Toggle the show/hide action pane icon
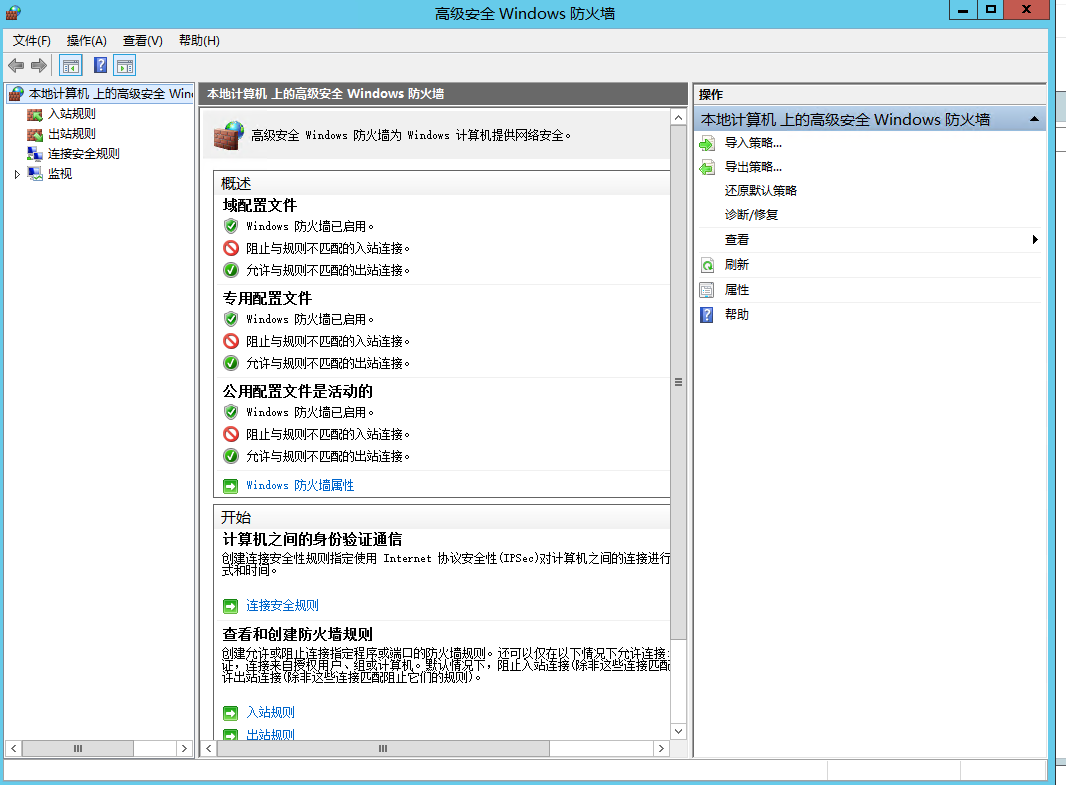Viewport: 1066px width, 785px height. coord(125,66)
